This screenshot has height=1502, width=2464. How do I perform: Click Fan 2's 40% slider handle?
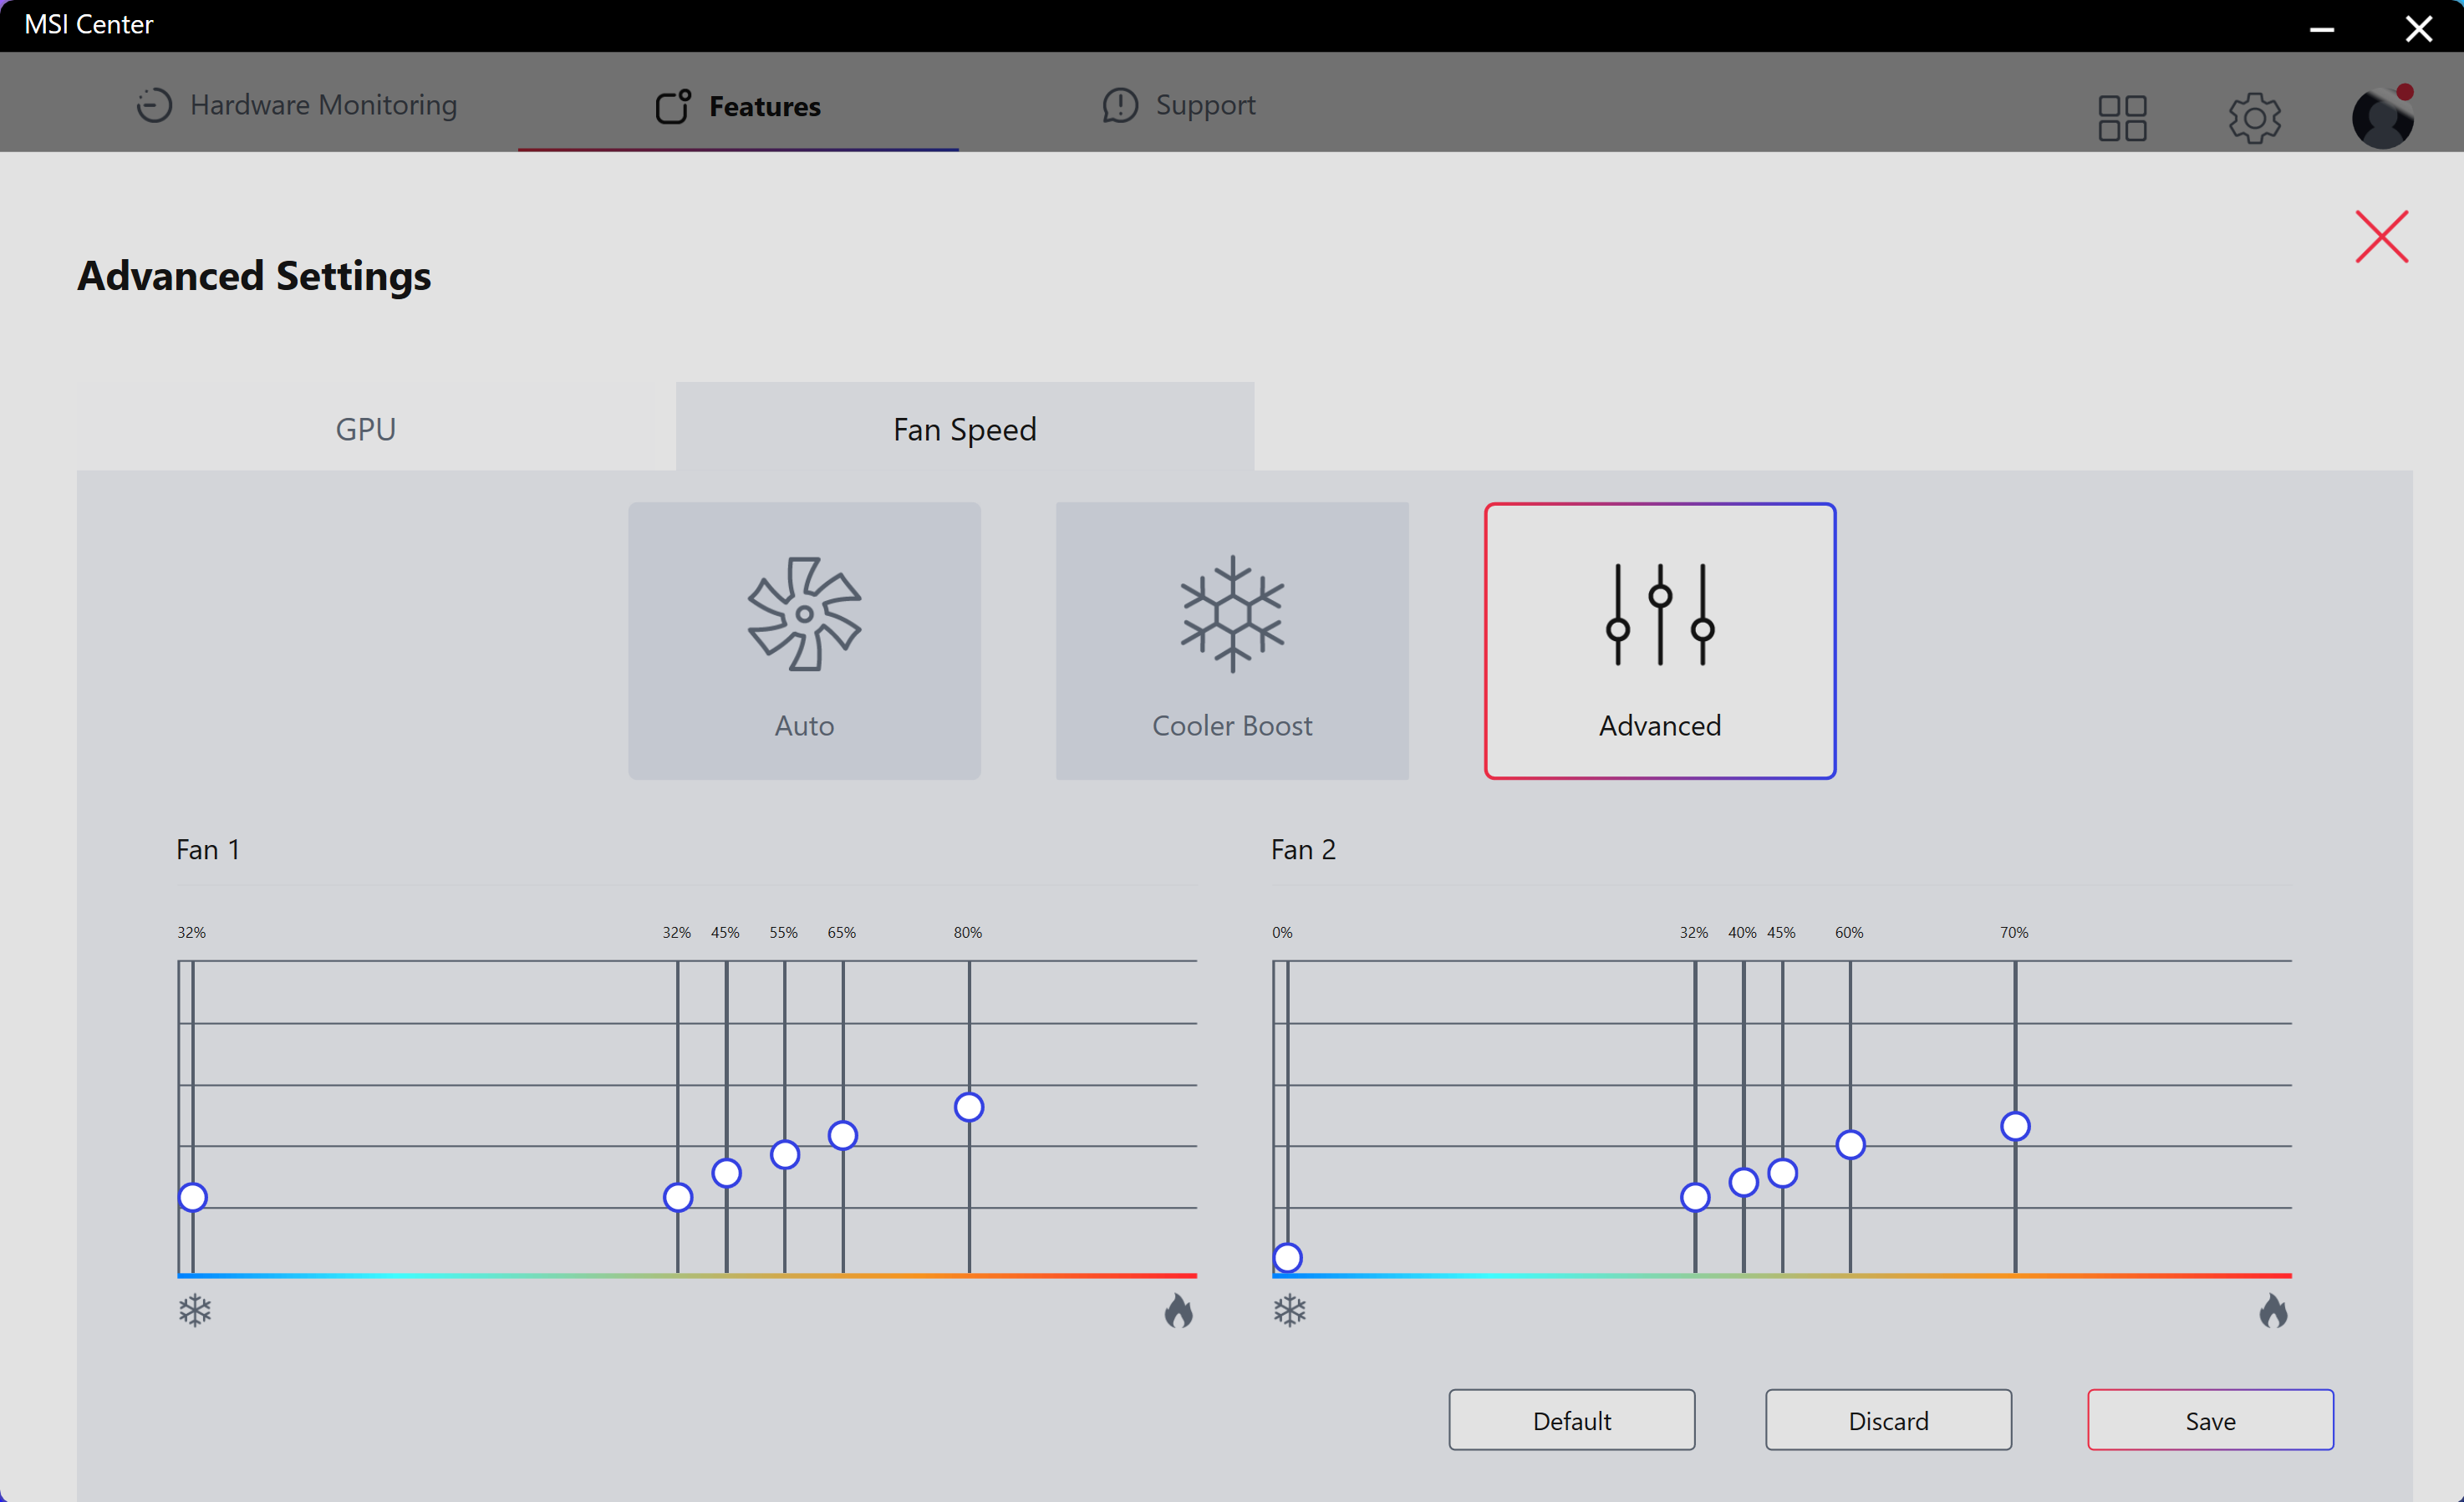[1744, 1182]
